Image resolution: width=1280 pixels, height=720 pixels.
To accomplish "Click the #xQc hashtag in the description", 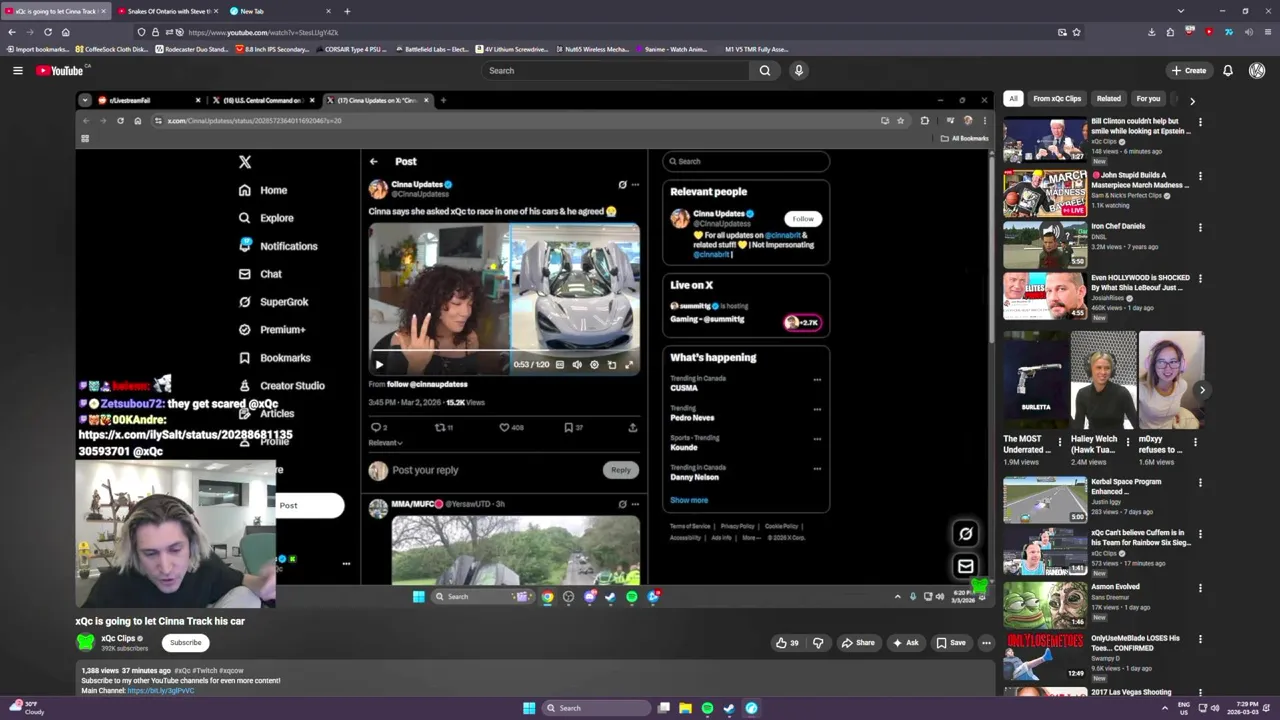I will (183, 671).
